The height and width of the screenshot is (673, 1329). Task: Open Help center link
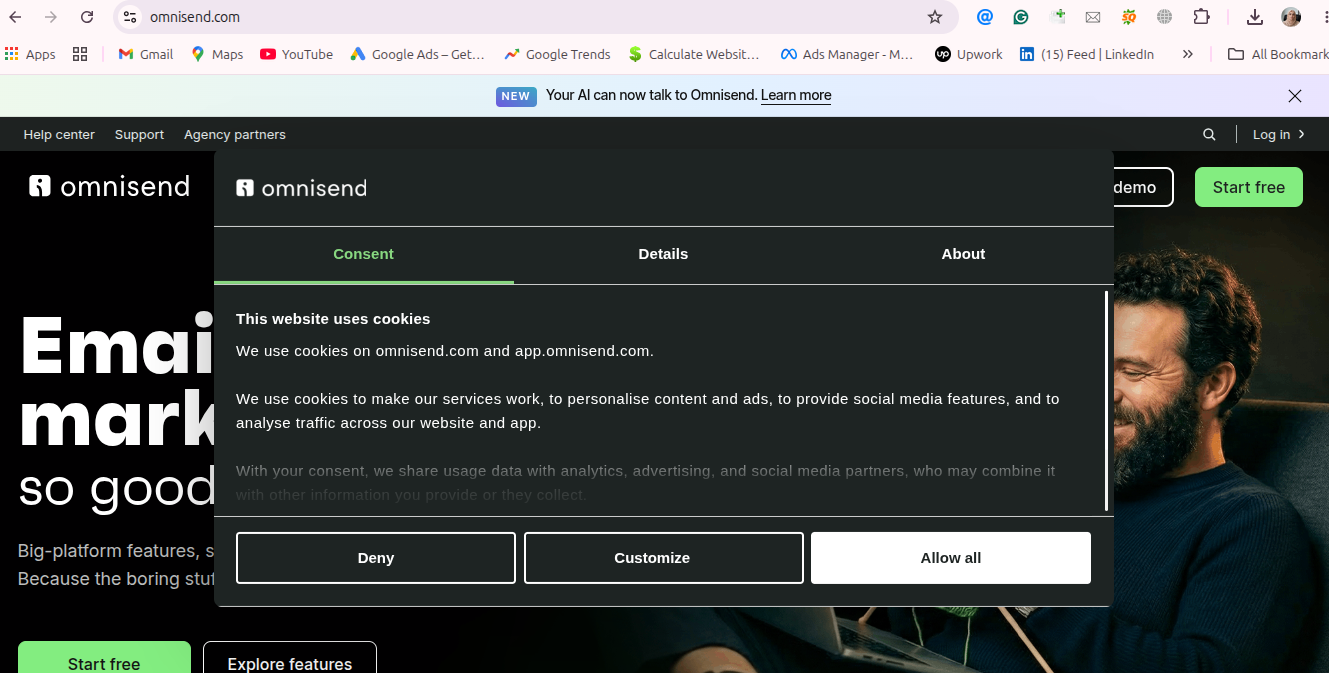[59, 134]
